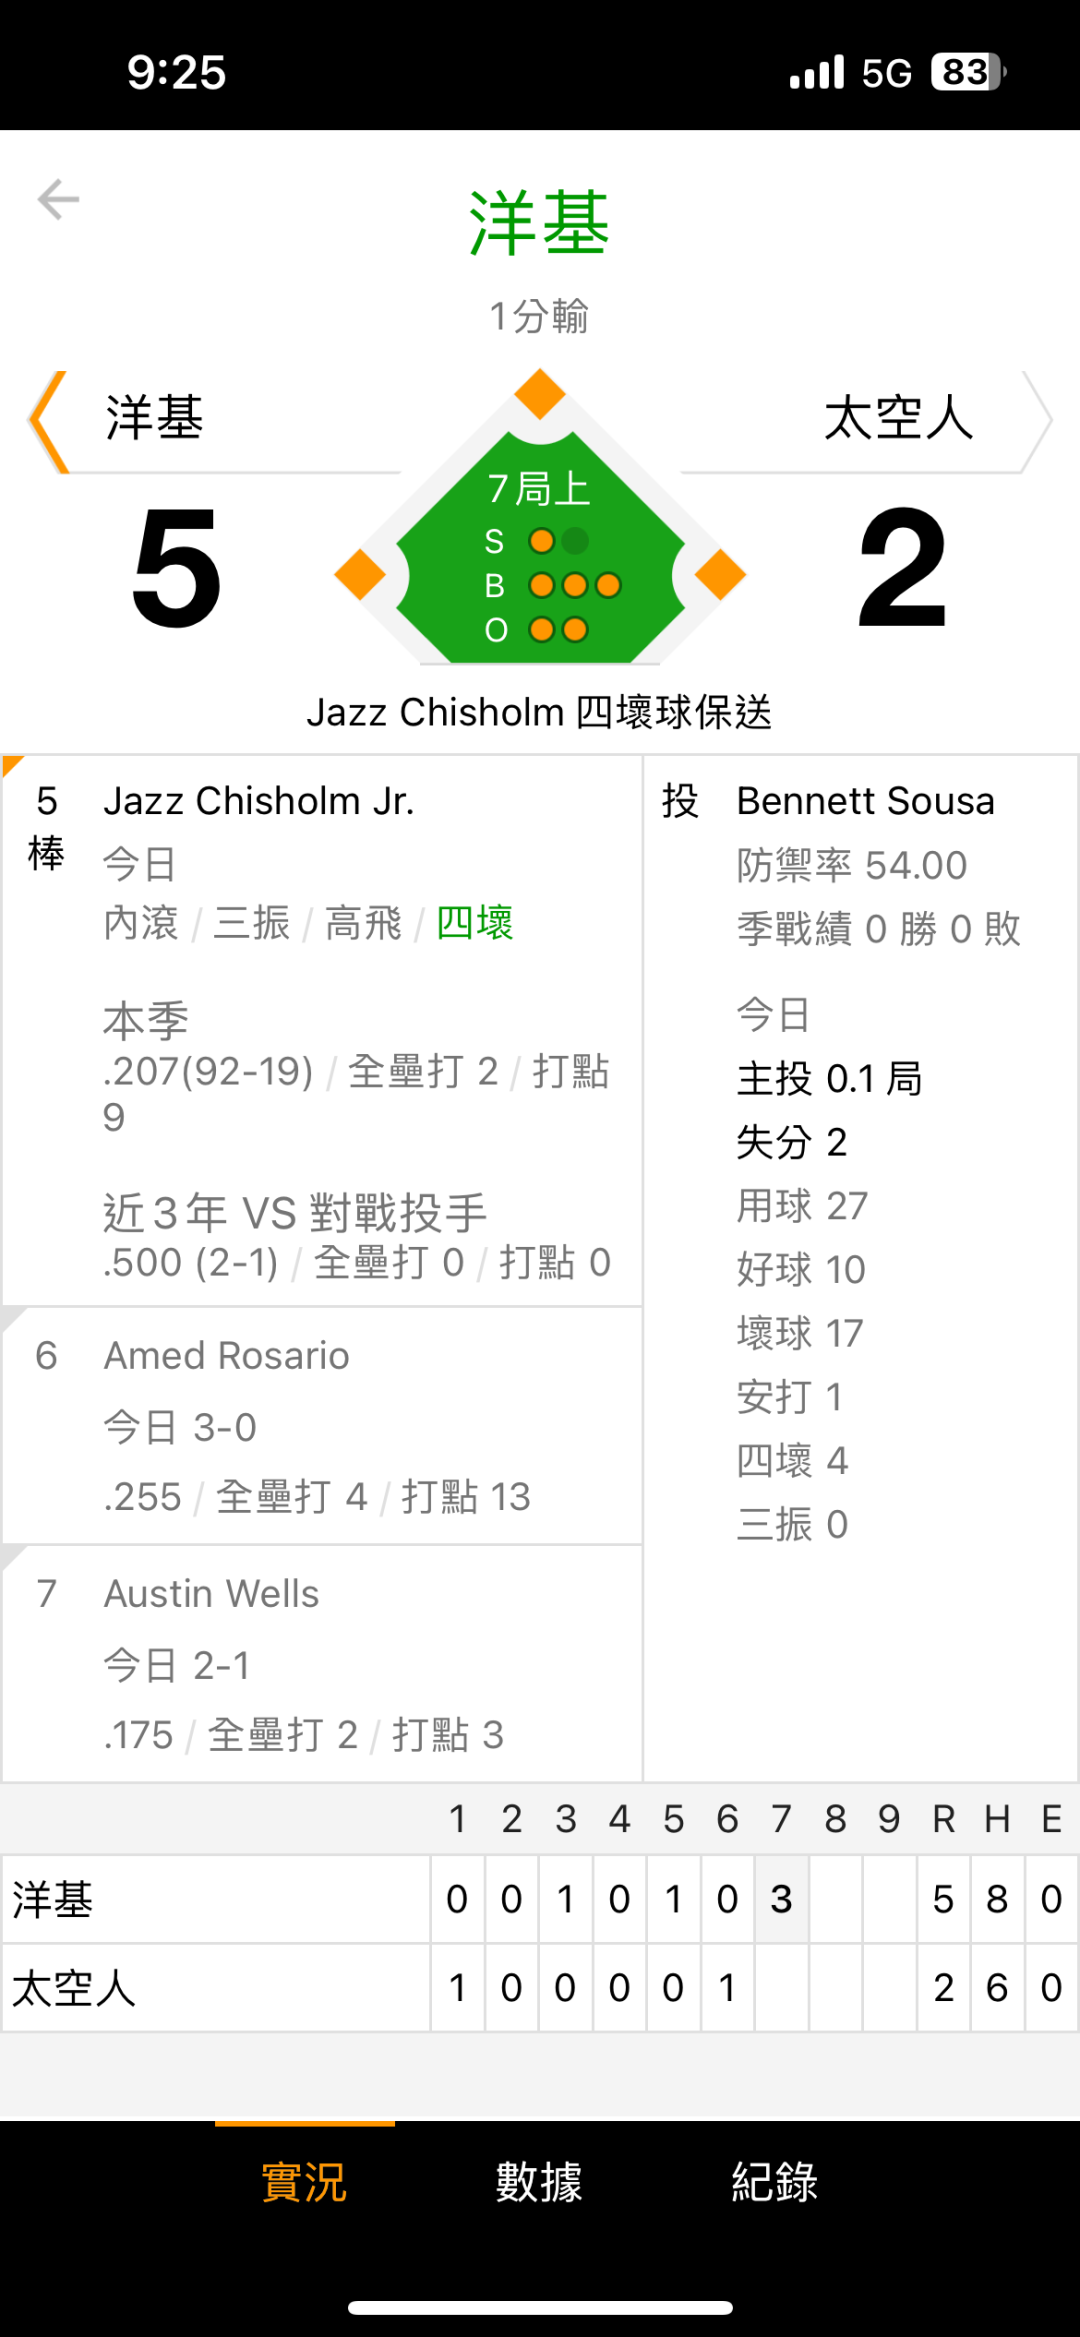Screen dimensions: 1080x2337
Task: Tap the first base orange diamond
Action: pyautogui.click(x=720, y=575)
